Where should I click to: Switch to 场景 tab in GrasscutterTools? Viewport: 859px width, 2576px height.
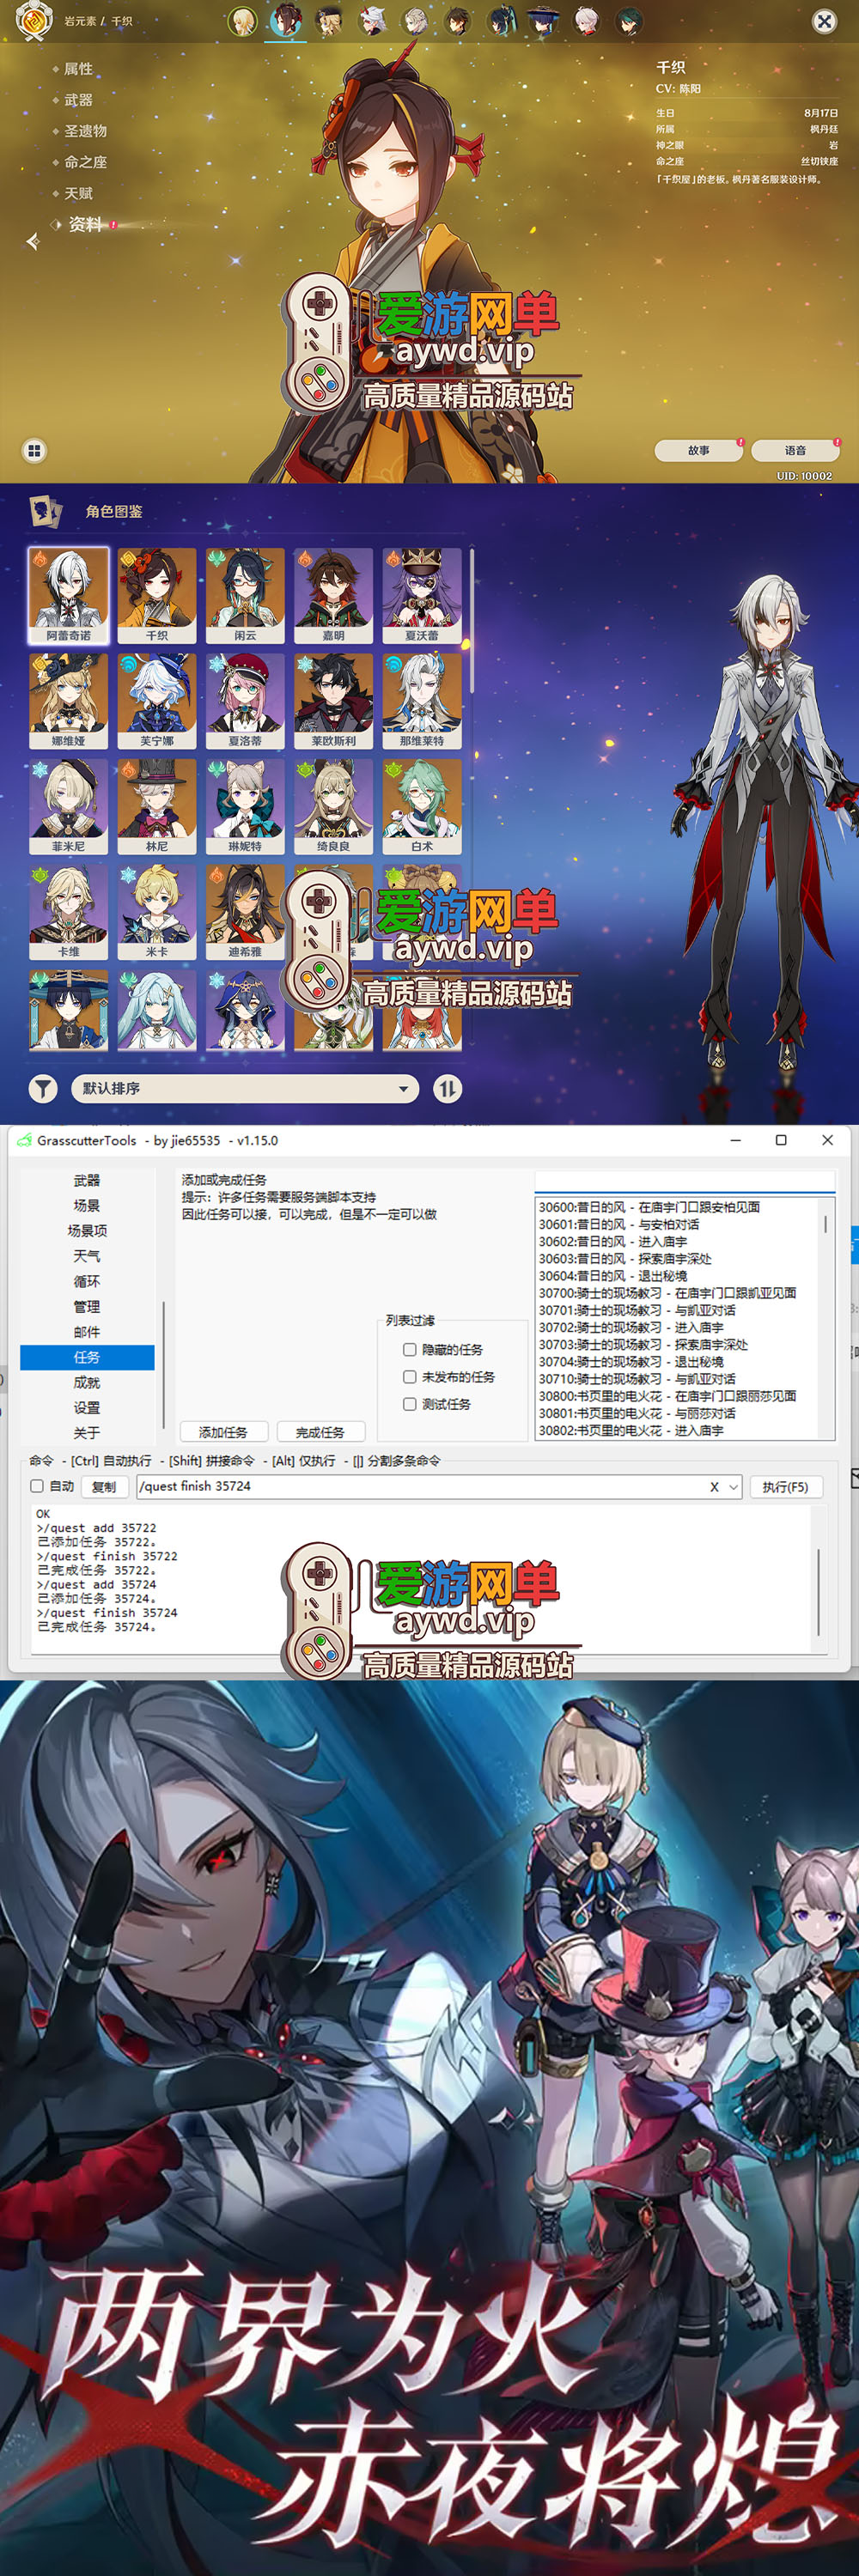pyautogui.click(x=87, y=1206)
